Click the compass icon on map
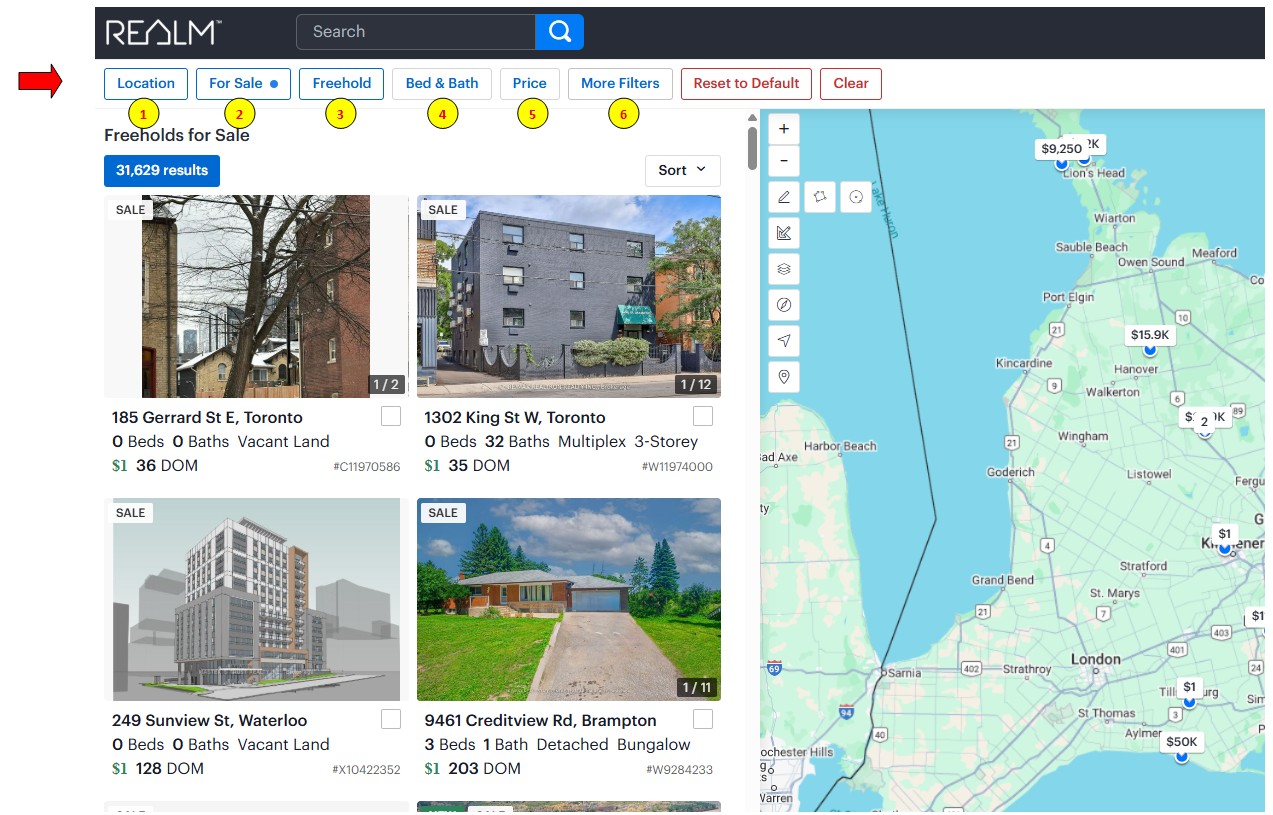 pos(784,305)
